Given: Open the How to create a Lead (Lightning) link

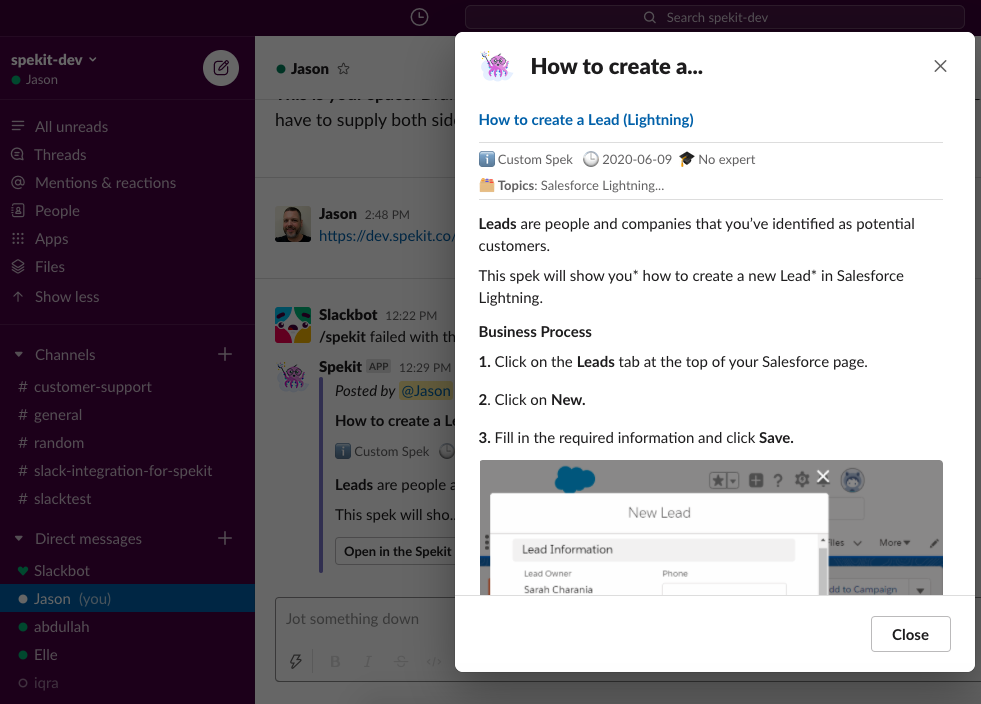Looking at the screenshot, I should (x=586, y=120).
